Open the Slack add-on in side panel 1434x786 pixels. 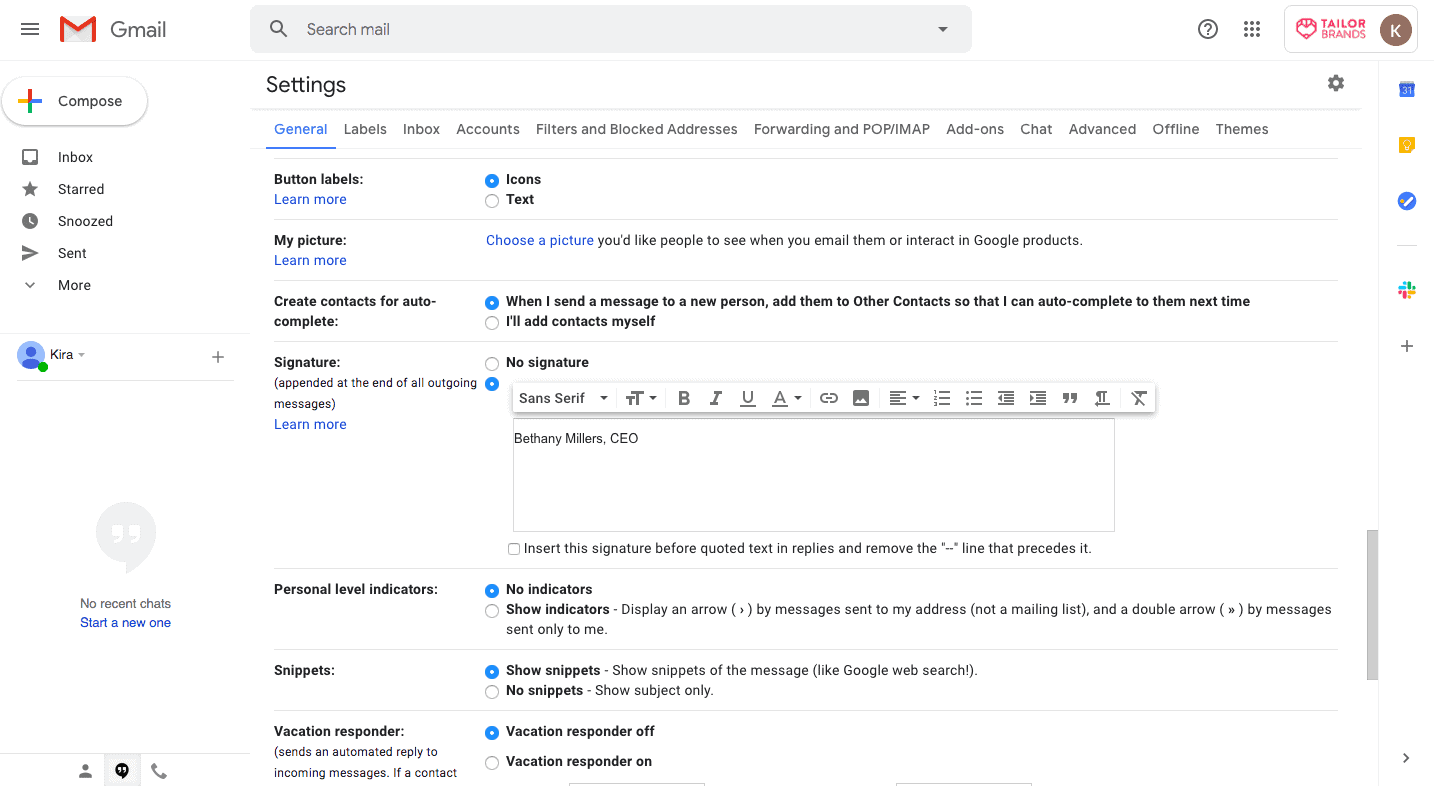coord(1407,290)
